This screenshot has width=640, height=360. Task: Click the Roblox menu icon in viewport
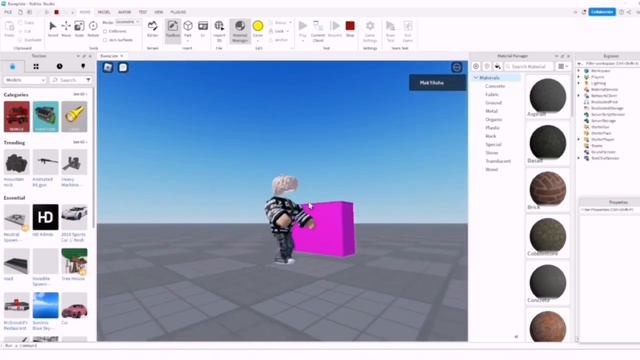coord(108,67)
